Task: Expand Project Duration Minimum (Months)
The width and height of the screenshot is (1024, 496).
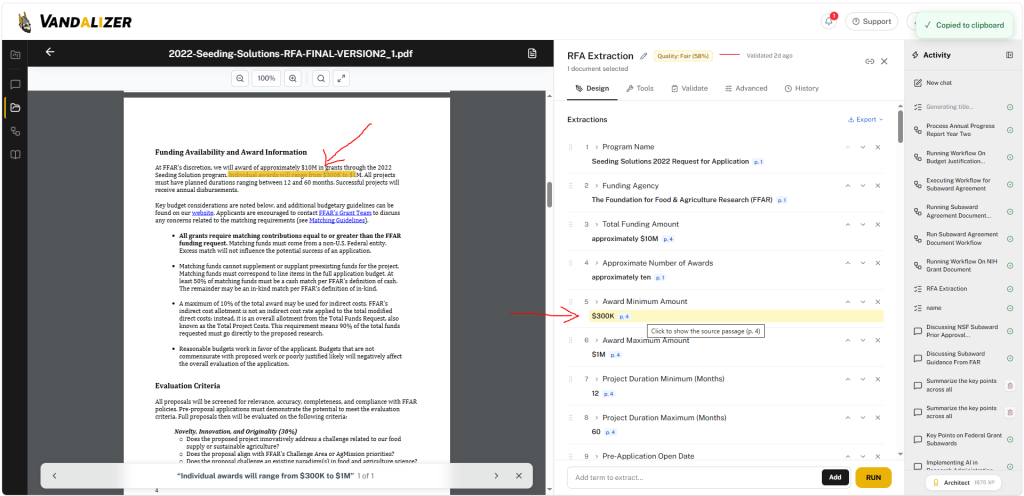Action: (597, 379)
